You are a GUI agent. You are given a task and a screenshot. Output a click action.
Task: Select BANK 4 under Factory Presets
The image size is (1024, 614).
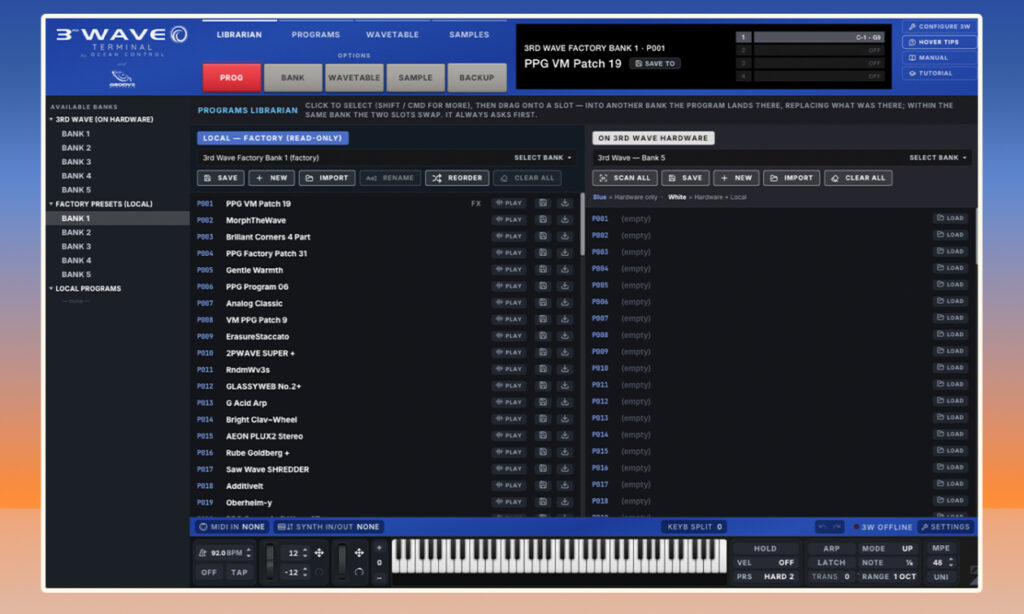pos(76,260)
